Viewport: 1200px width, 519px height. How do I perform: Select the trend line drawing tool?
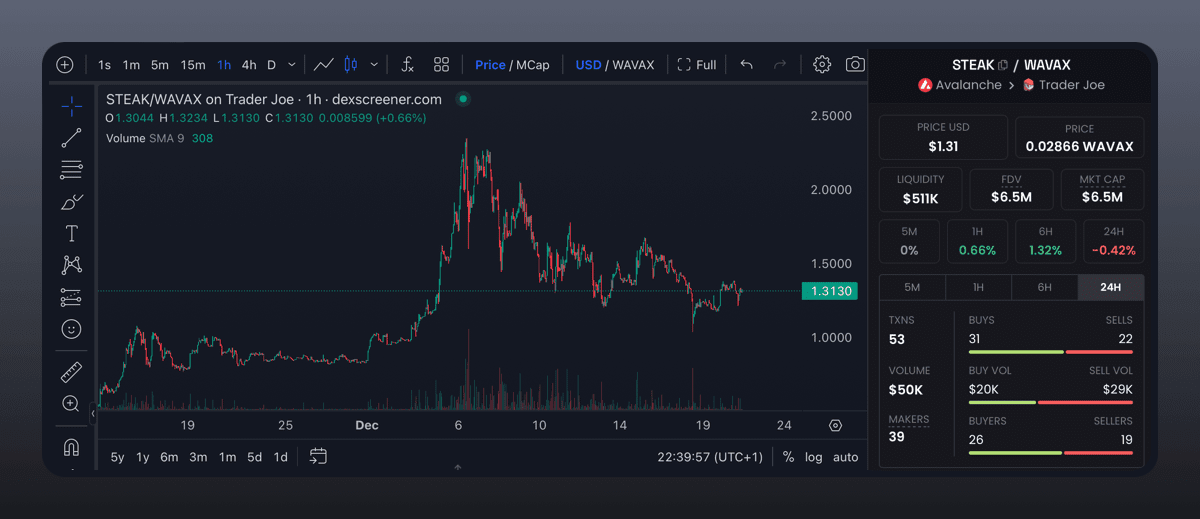tap(71, 138)
